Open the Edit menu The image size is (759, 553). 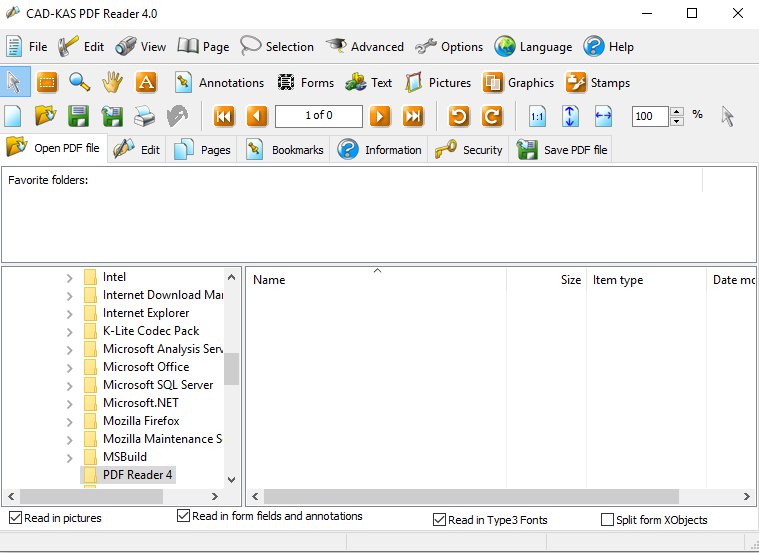(80, 47)
